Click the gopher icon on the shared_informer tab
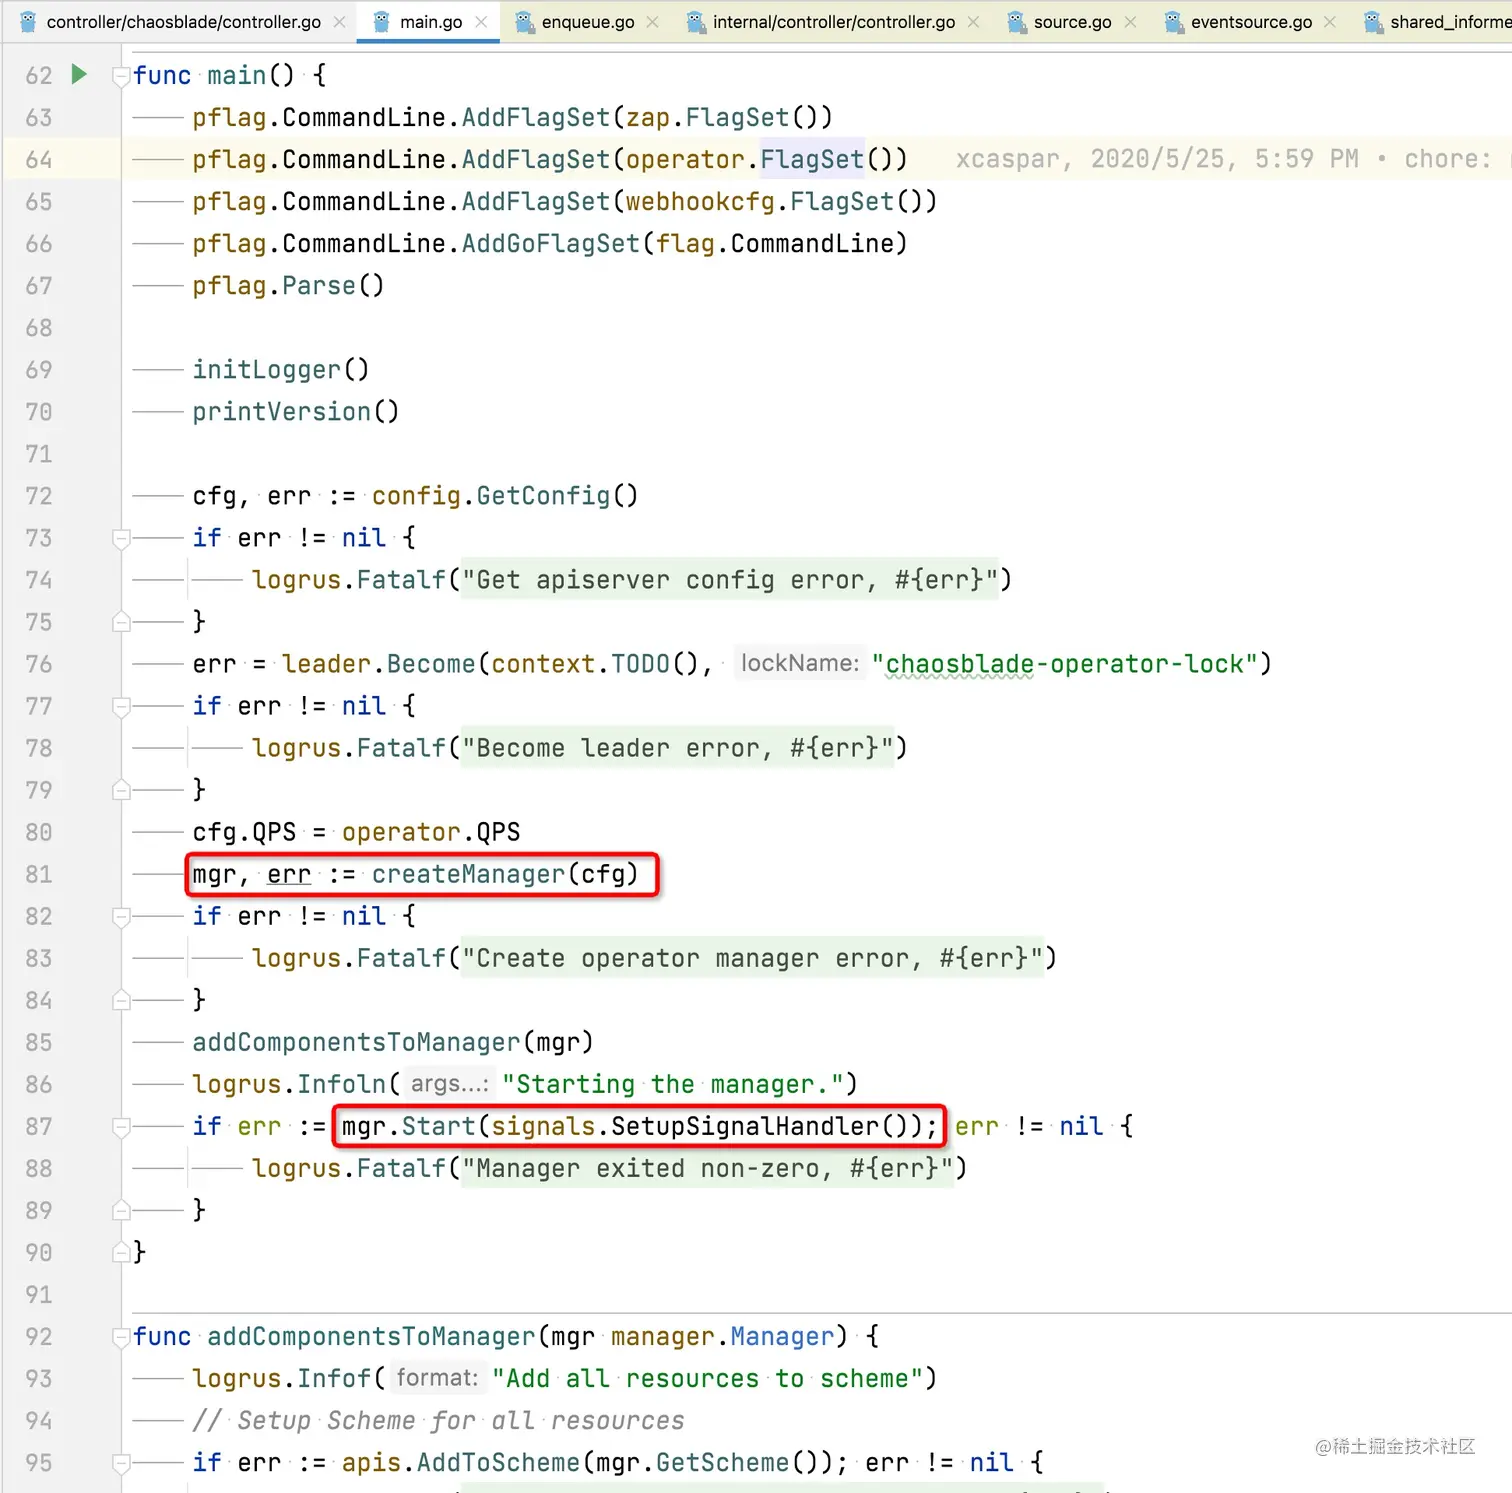 (x=1373, y=22)
